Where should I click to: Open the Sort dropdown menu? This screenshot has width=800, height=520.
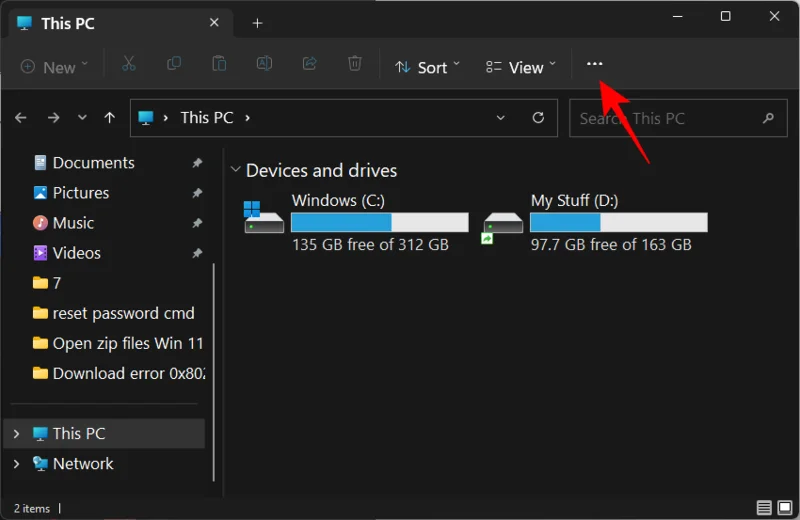click(427, 67)
